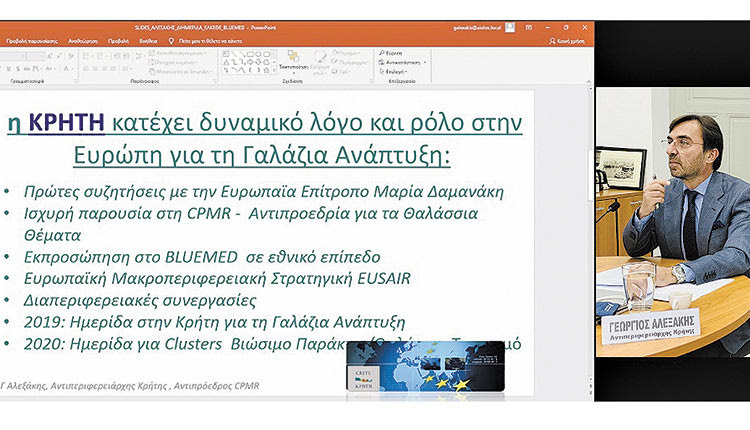Screen dimensions: 750x430
Task: Collapse the ribbon with the chevron
Action: pos(589,81)
